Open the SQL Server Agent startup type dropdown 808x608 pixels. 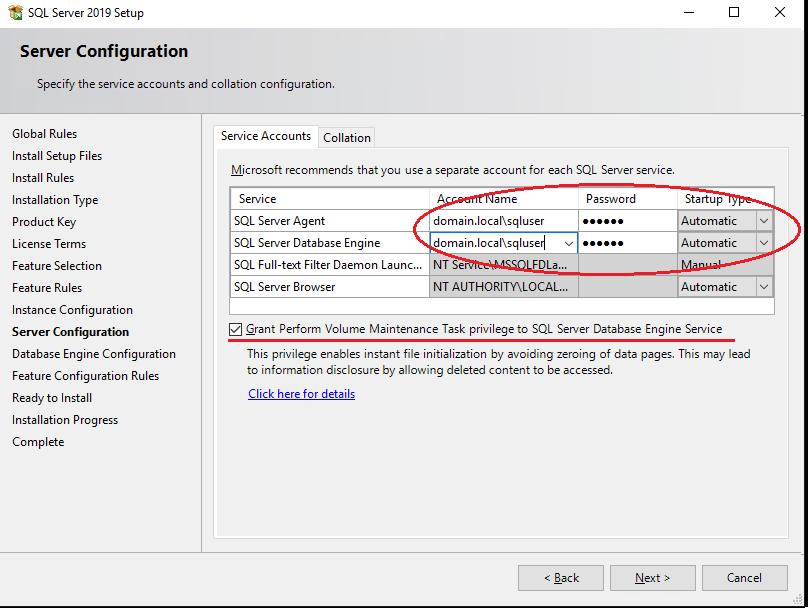[x=764, y=220]
